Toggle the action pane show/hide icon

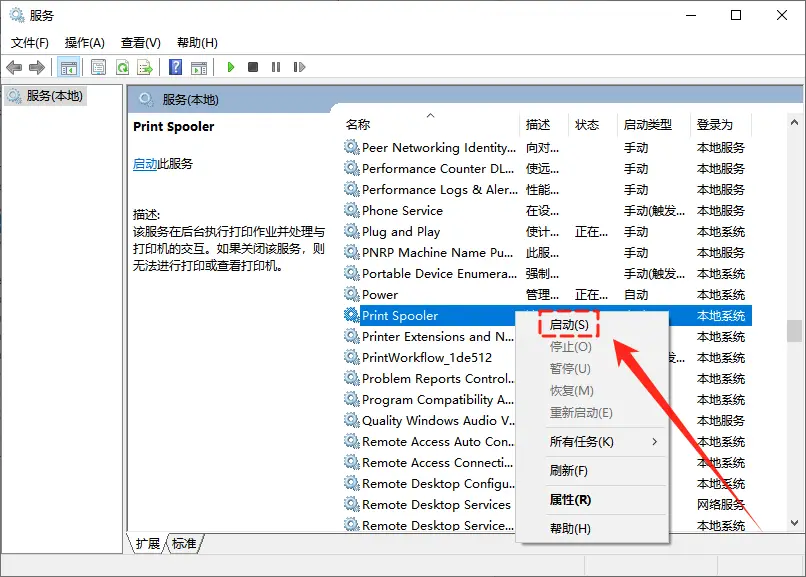(200, 67)
